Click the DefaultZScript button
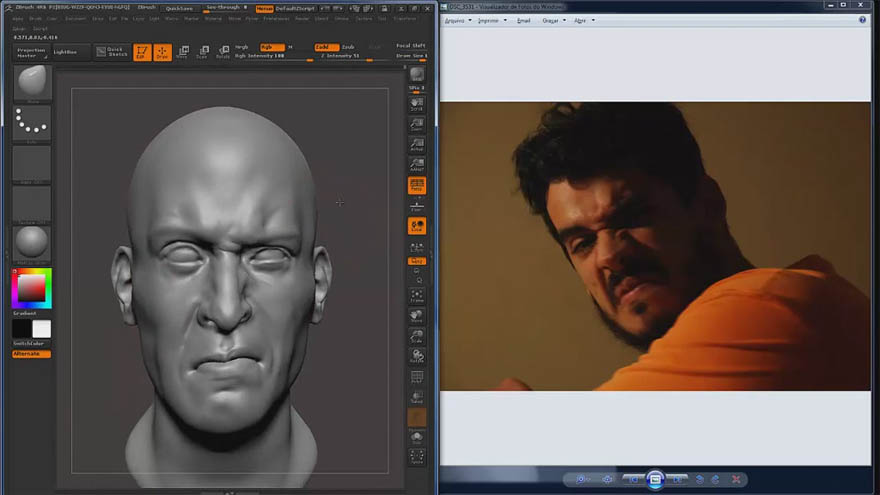Screen dimensions: 880x495 295,9
